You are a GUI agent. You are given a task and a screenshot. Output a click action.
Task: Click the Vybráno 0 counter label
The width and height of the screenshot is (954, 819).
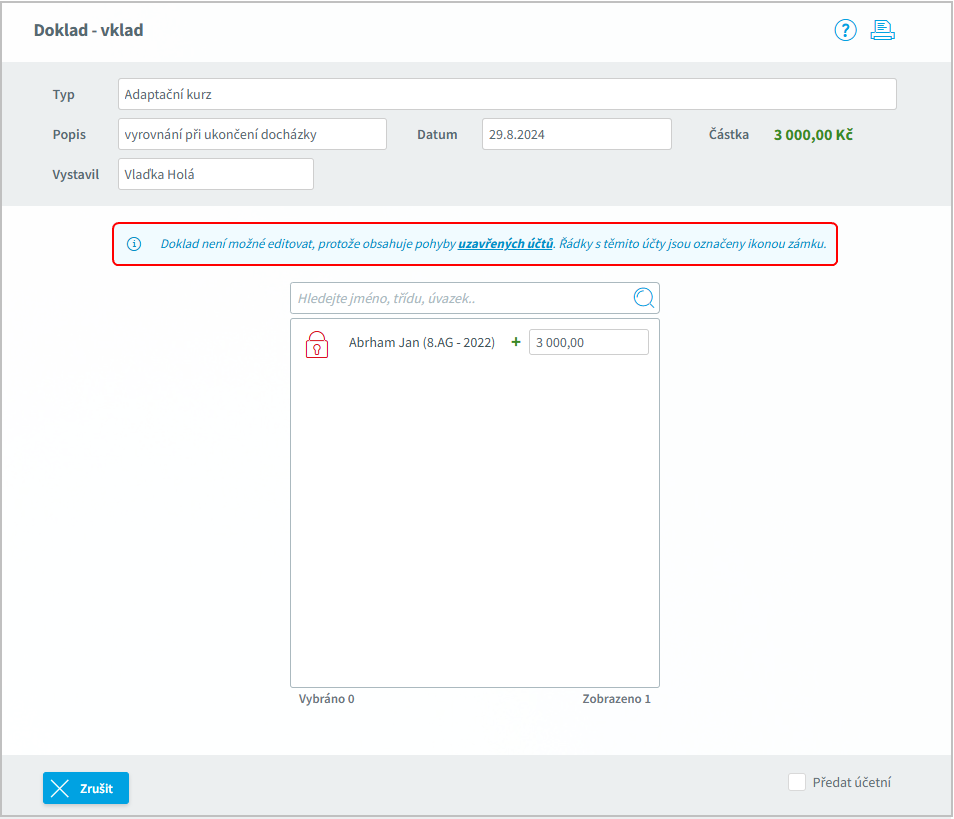click(326, 699)
